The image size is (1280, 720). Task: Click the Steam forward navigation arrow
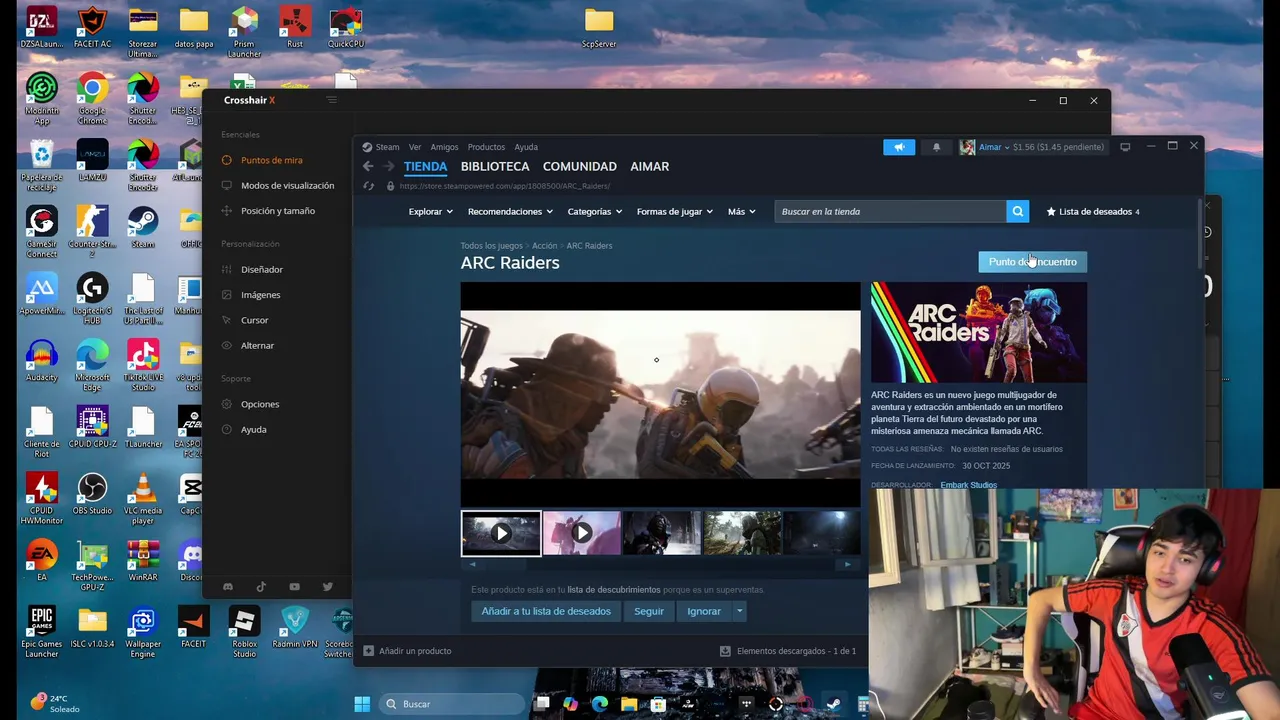click(388, 167)
